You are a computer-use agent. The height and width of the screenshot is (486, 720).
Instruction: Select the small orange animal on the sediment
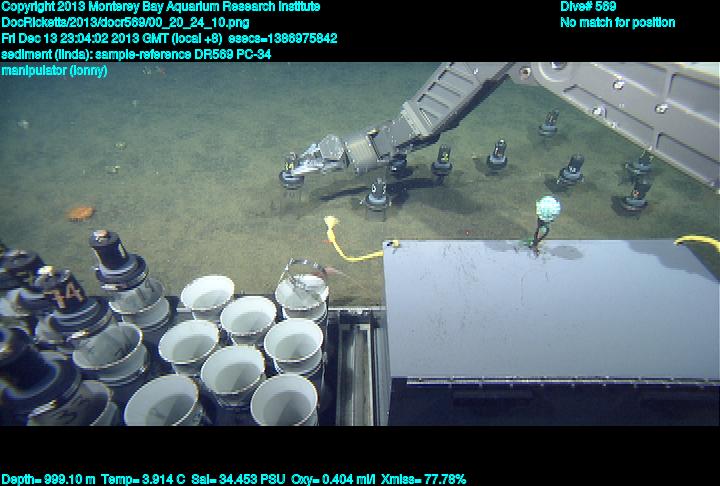pos(81,212)
